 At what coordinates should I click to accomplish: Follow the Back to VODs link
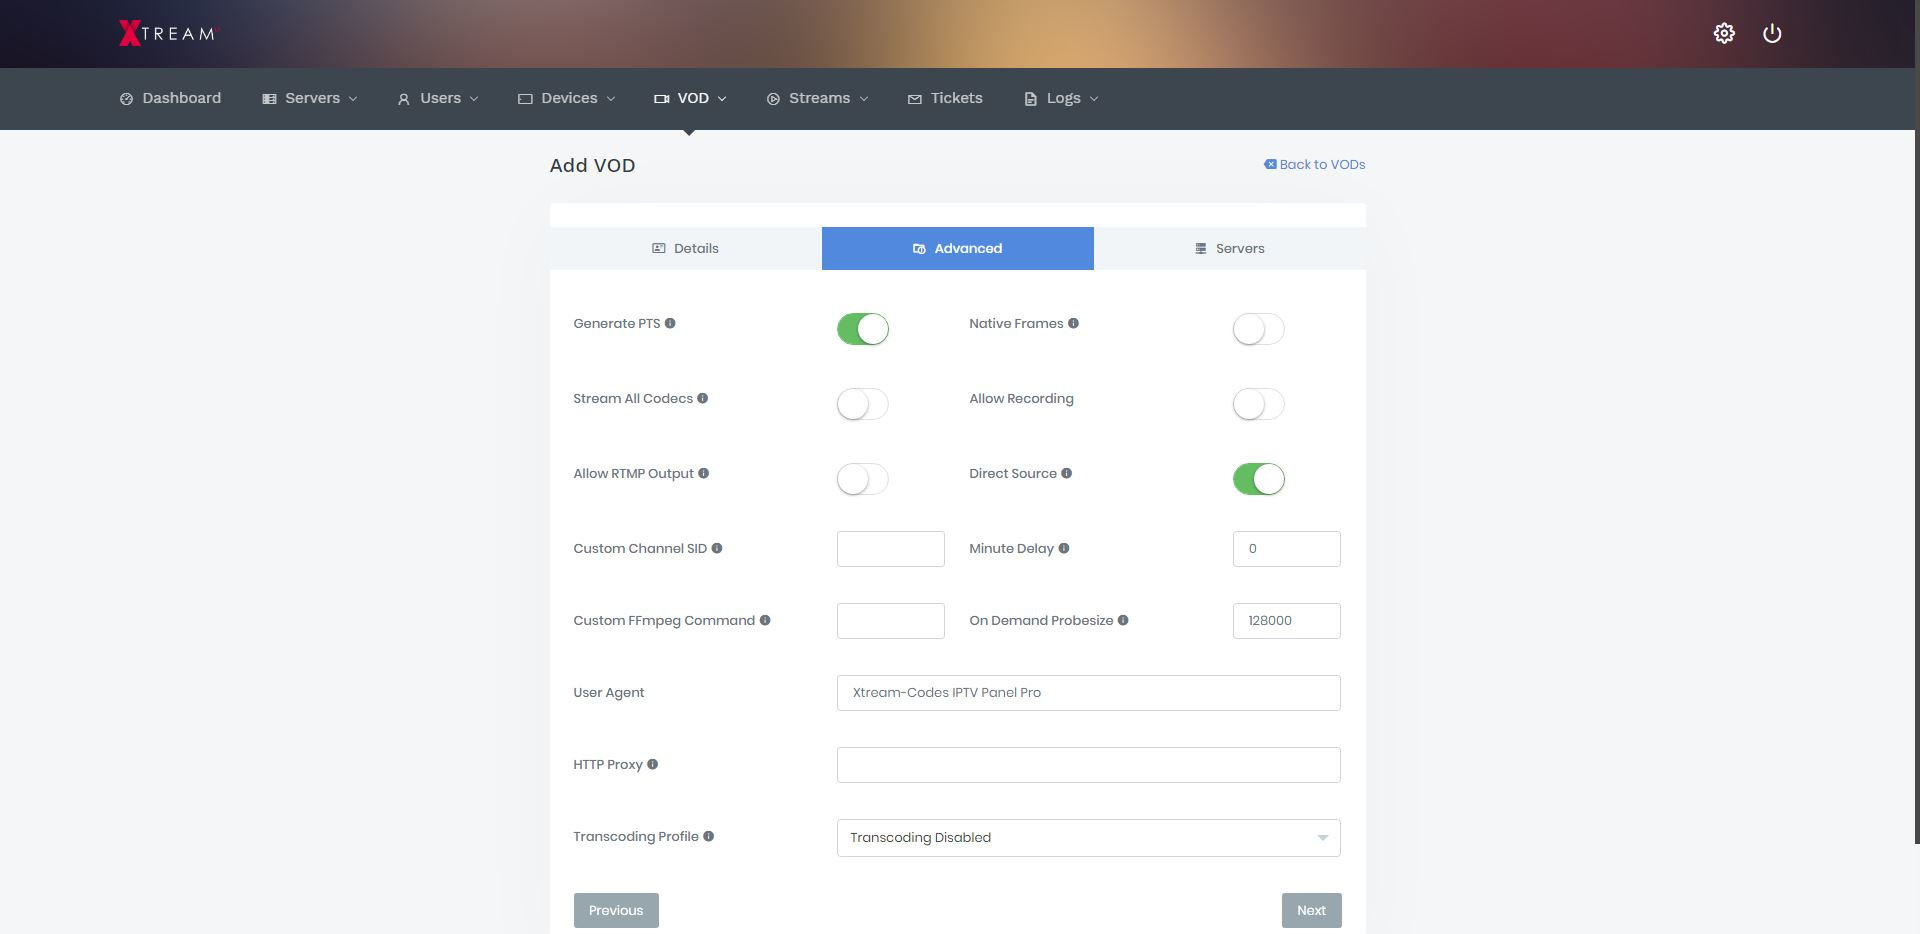(x=1315, y=164)
